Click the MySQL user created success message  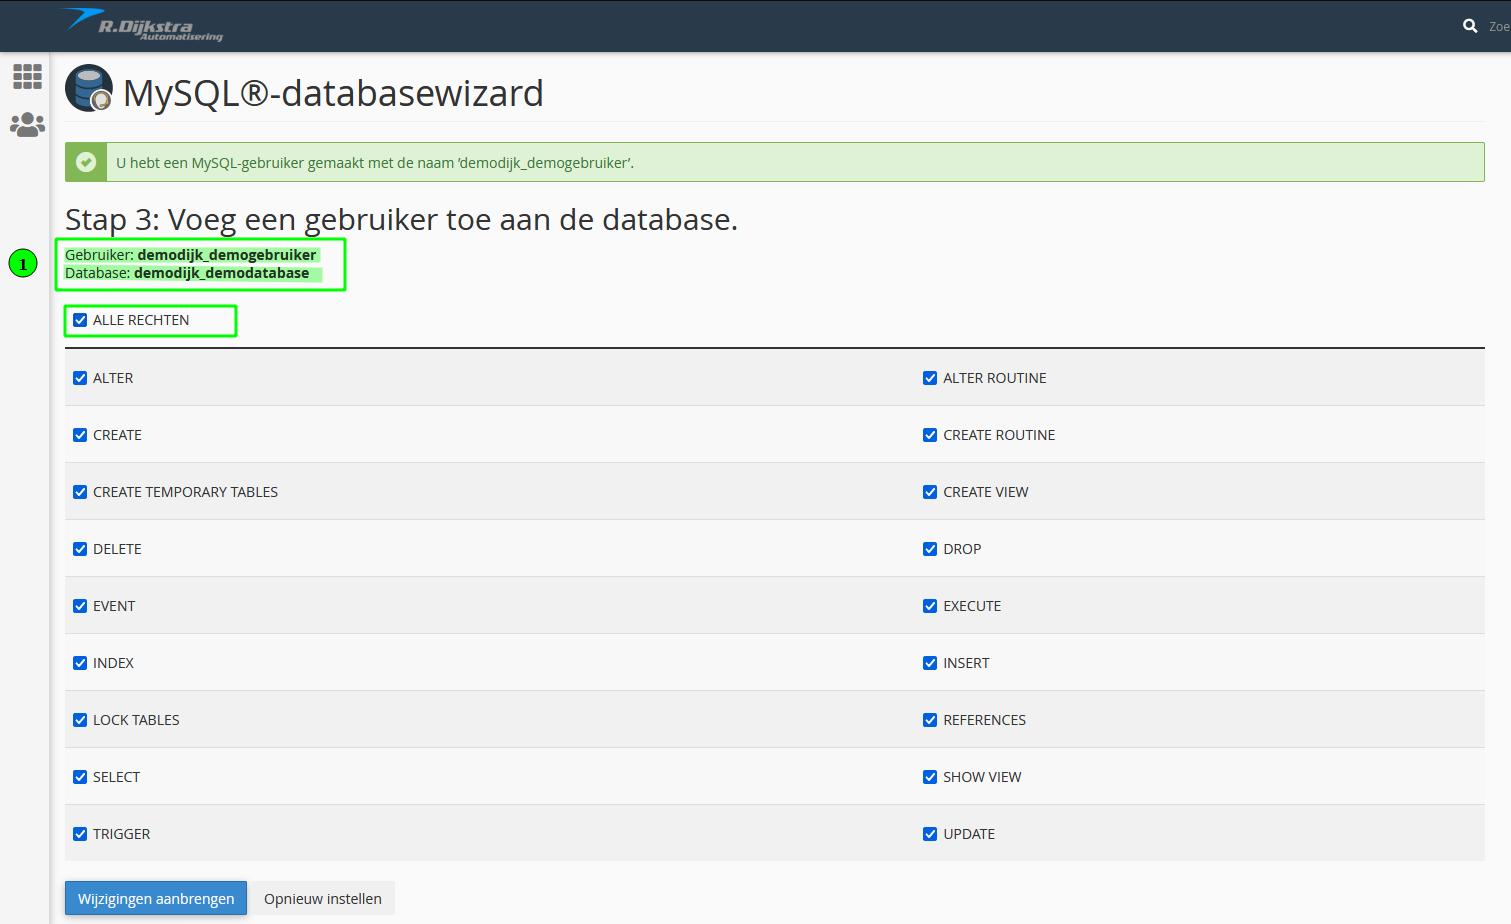(375, 163)
